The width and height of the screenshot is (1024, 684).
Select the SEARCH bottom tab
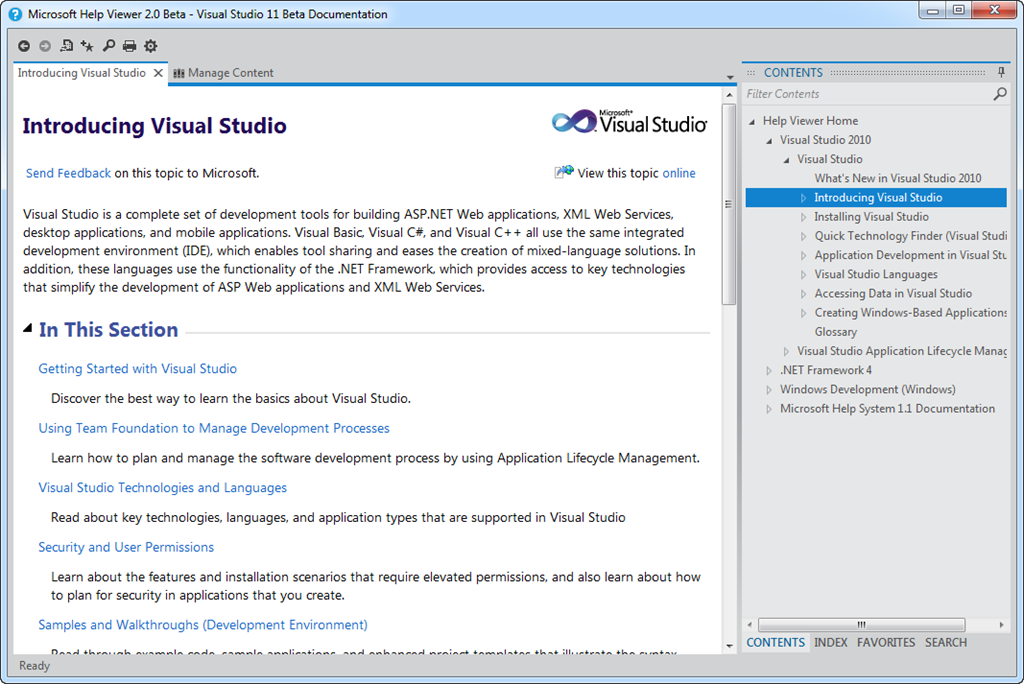coord(946,642)
